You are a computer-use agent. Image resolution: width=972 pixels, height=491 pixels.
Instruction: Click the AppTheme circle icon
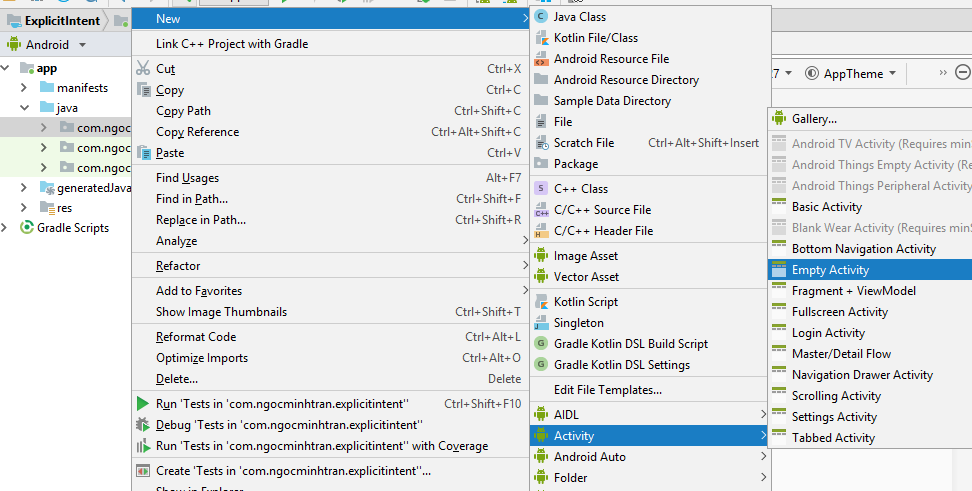(x=811, y=73)
